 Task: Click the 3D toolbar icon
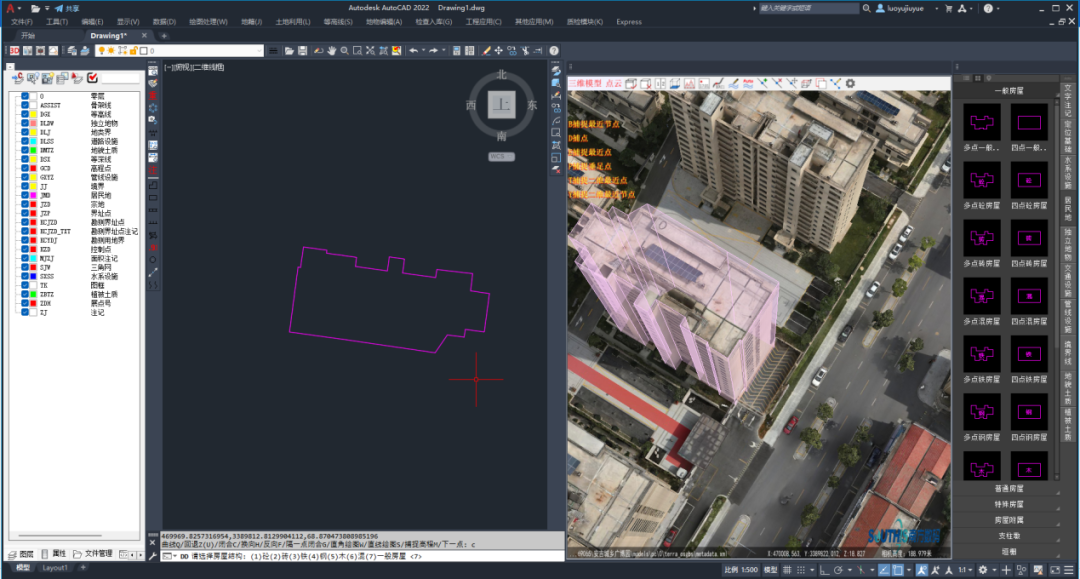[x=14, y=51]
